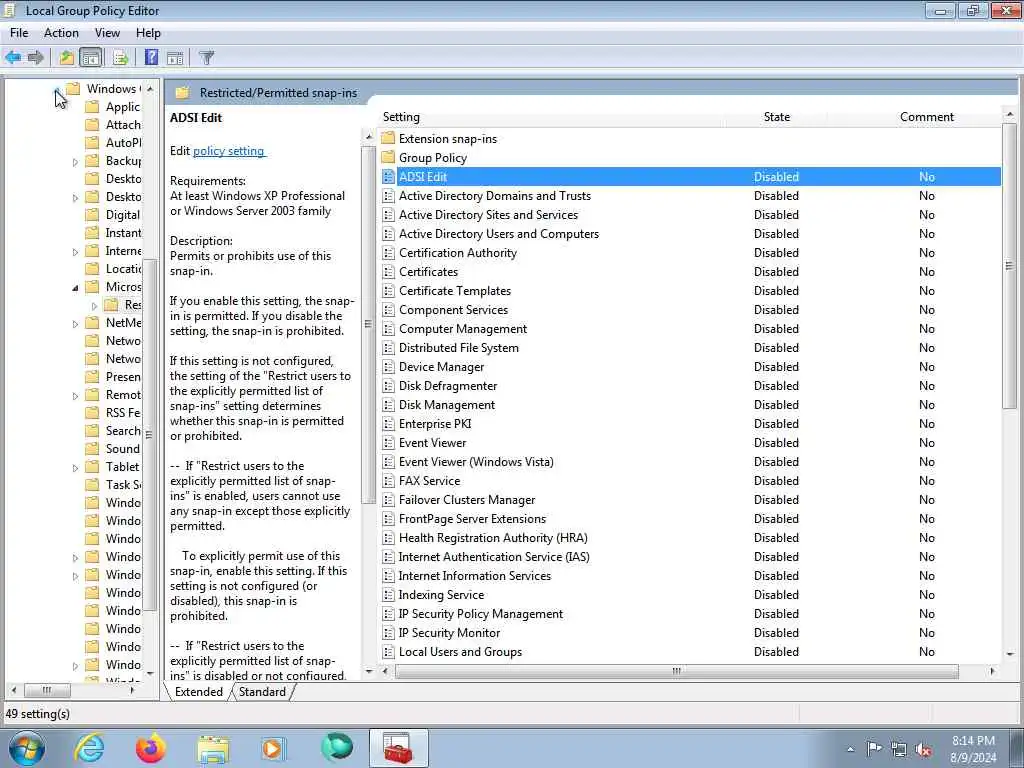
Task: Click the folder icon of Extension snap-ins
Action: (389, 138)
